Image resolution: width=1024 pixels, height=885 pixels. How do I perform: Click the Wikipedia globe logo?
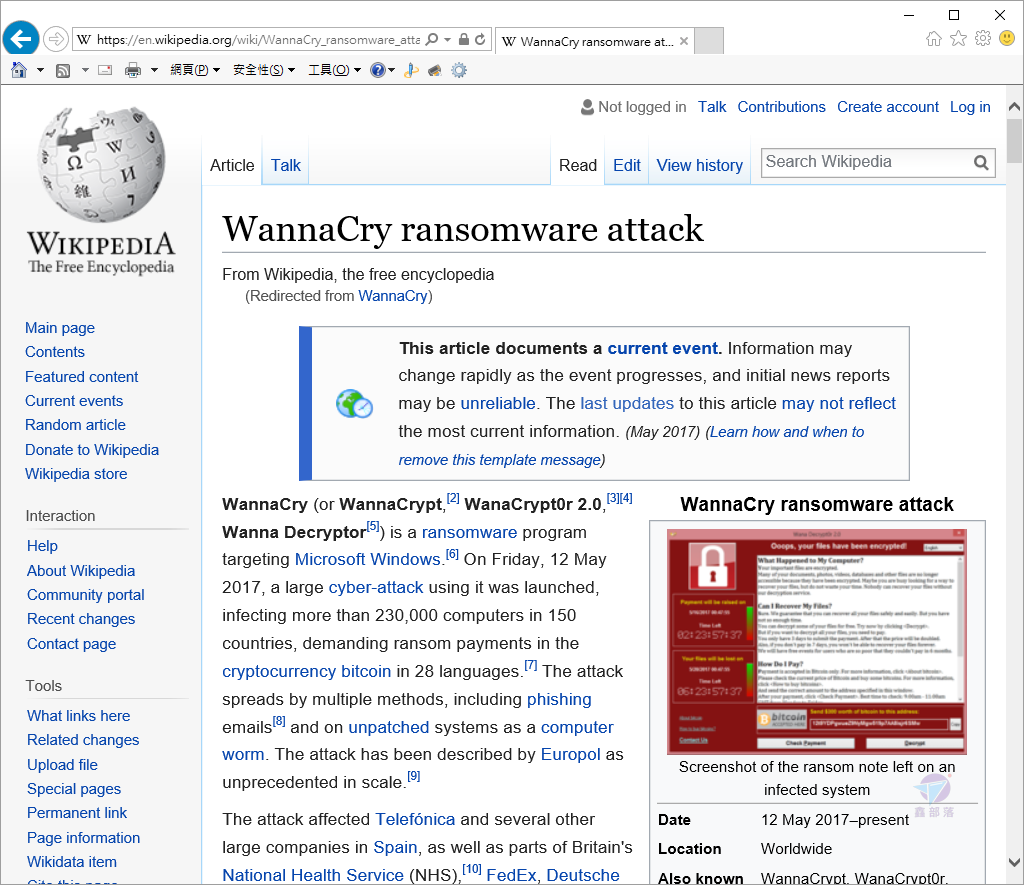101,164
